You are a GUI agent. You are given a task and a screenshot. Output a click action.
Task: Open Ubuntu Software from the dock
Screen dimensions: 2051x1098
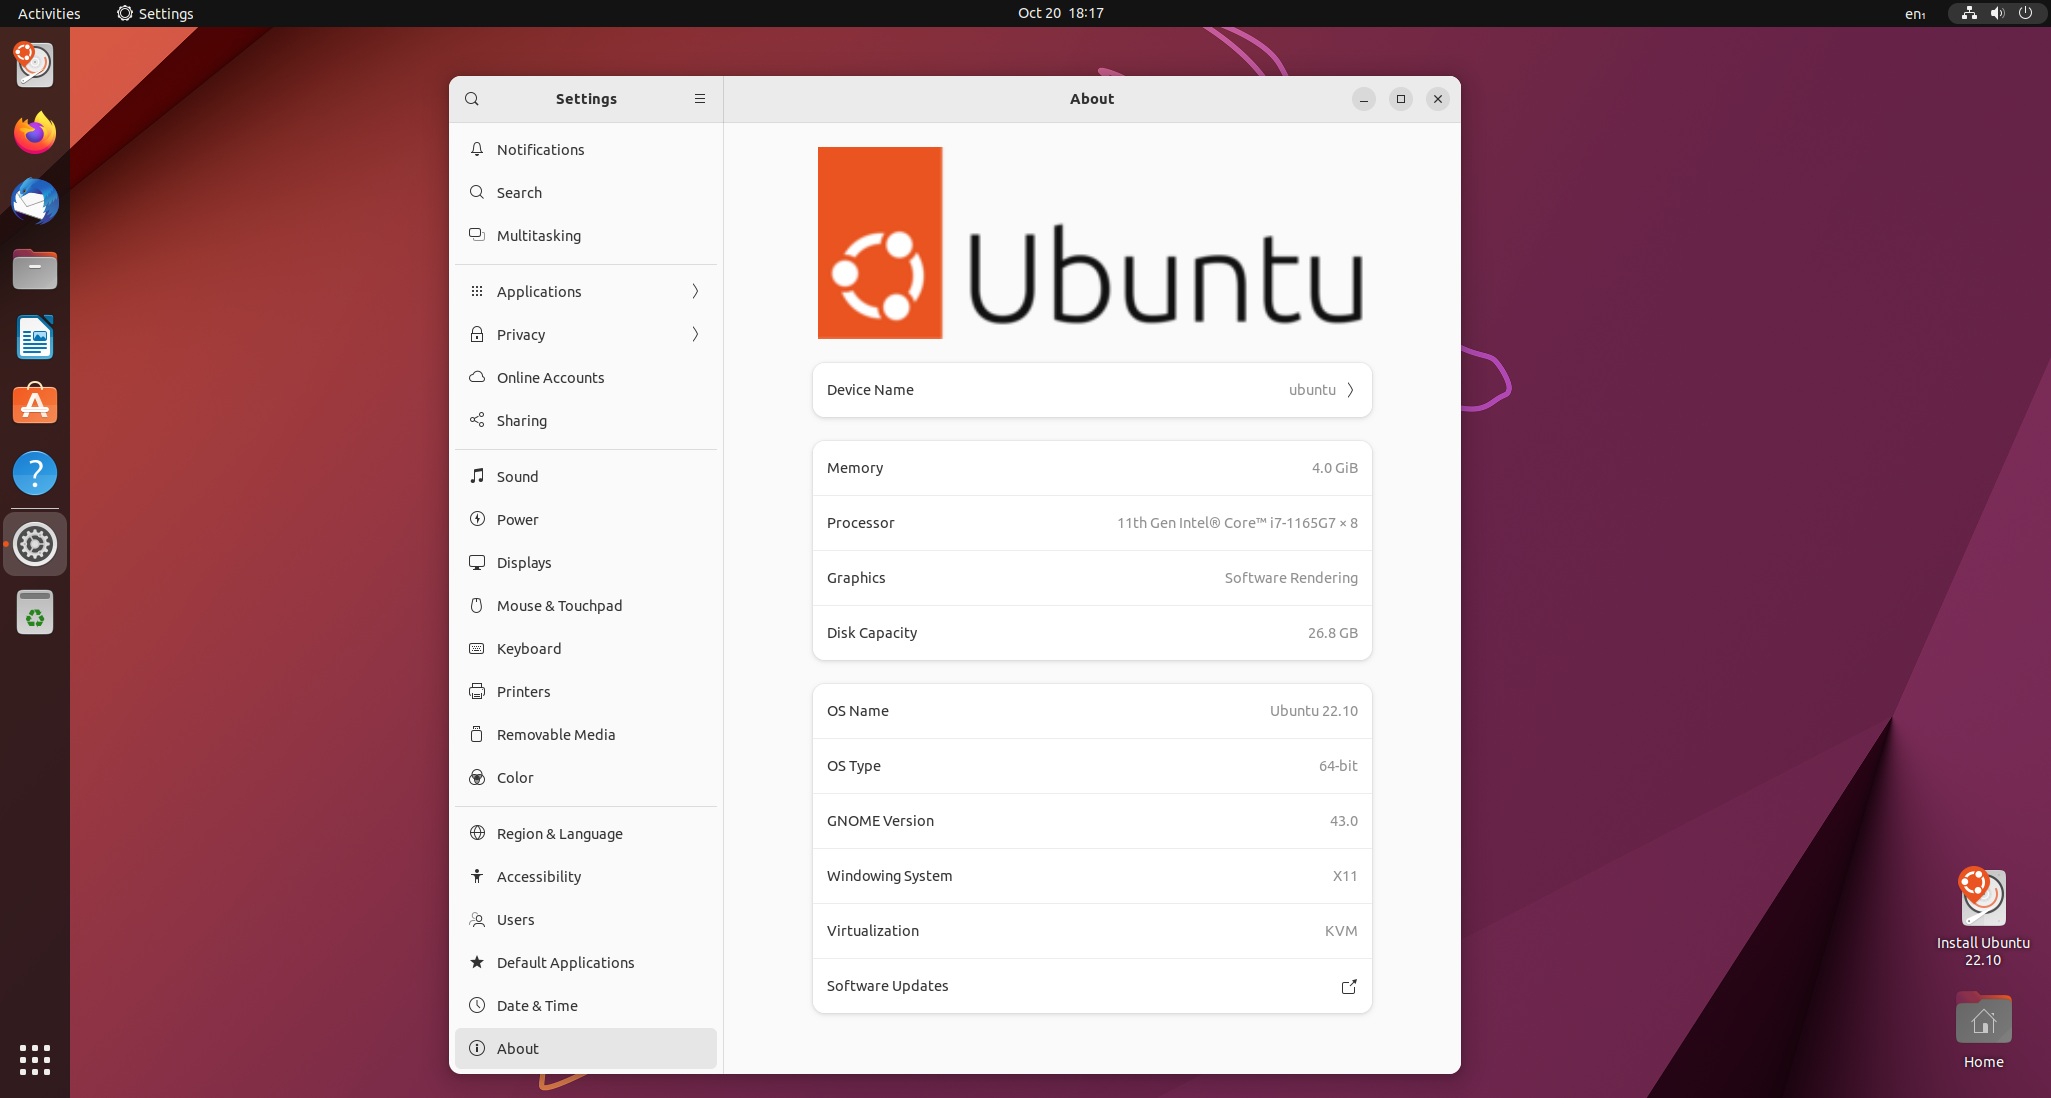(34, 404)
